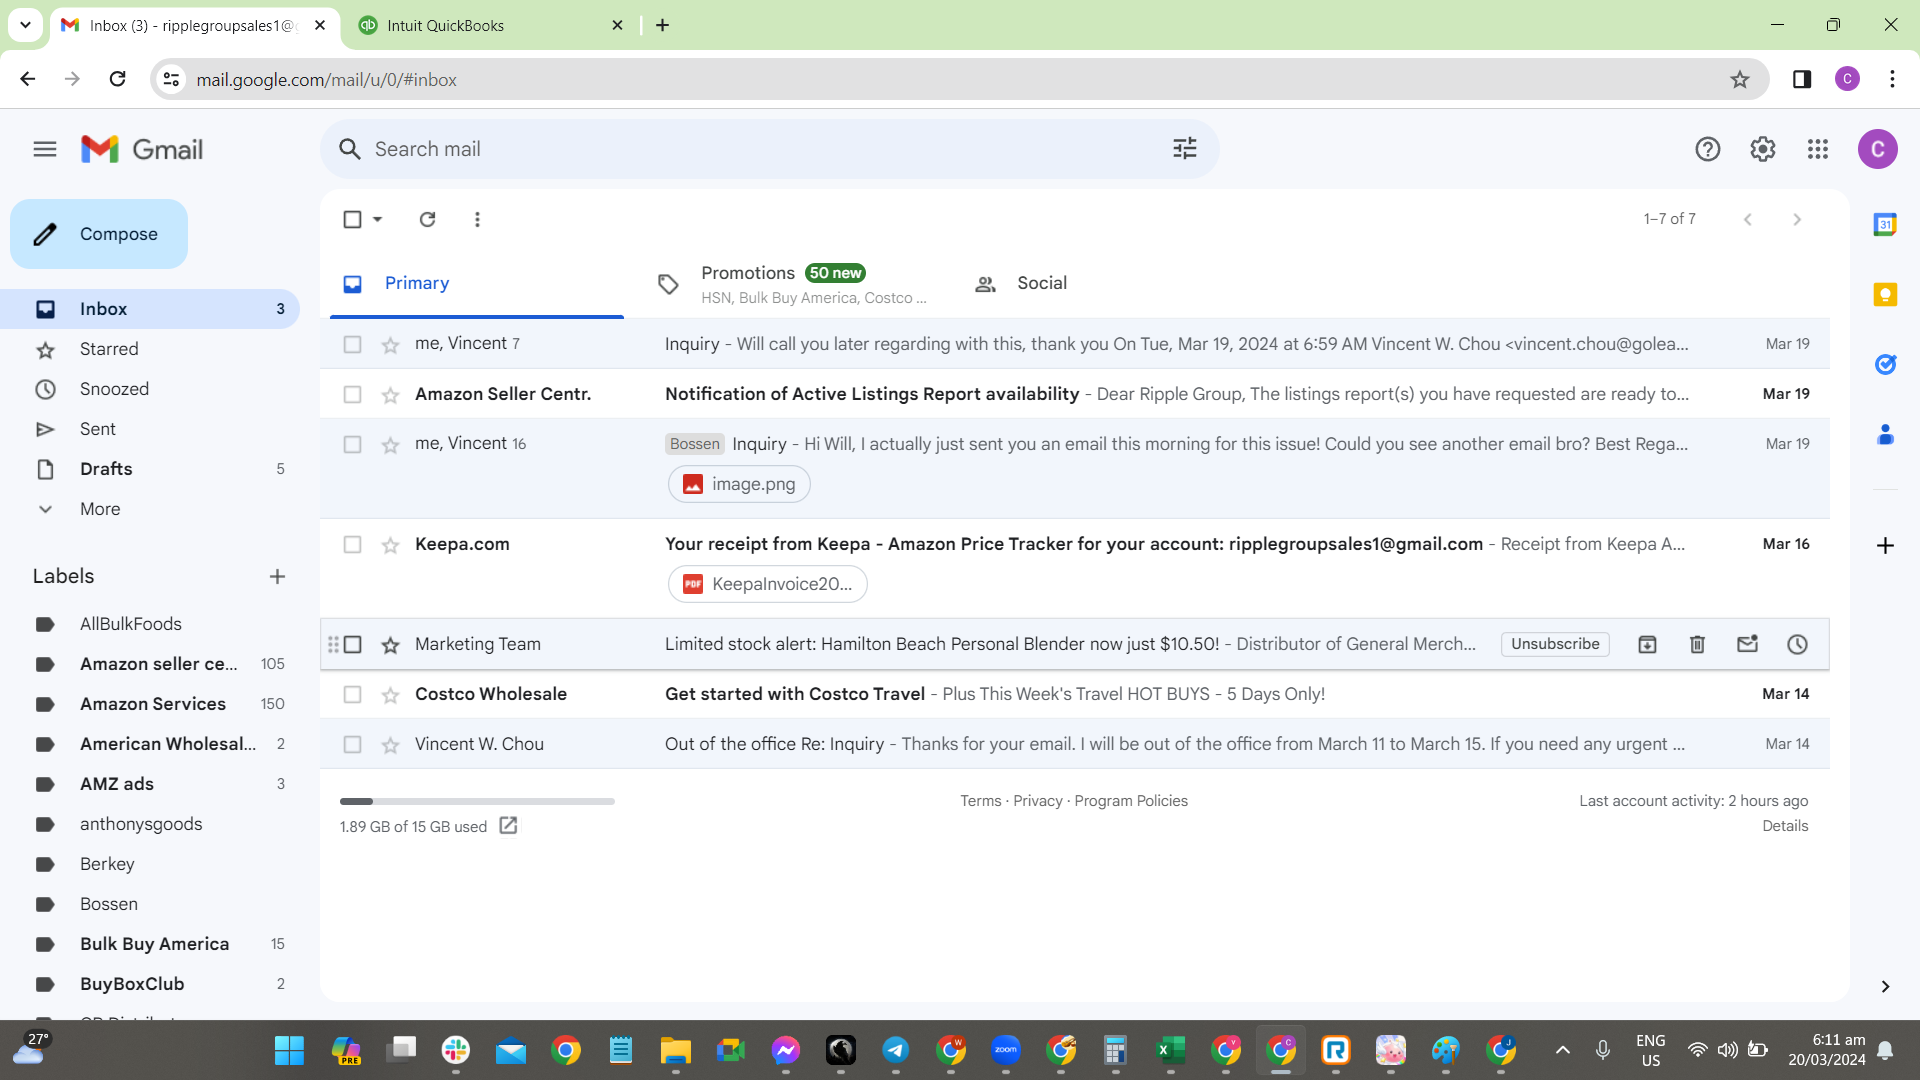Viewport: 1920px width, 1080px height.
Task: Click the Compose button
Action: [x=99, y=234]
